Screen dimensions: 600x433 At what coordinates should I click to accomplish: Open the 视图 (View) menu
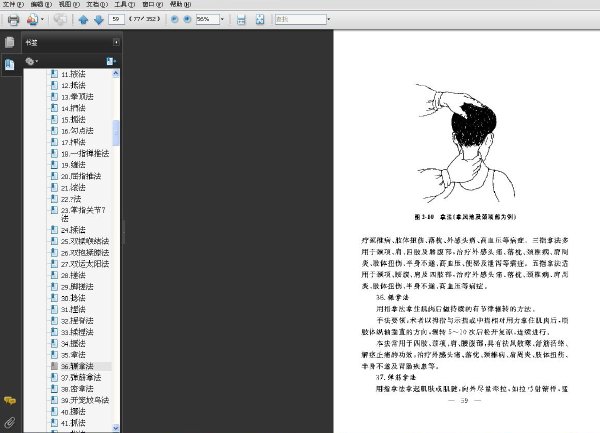69,4
